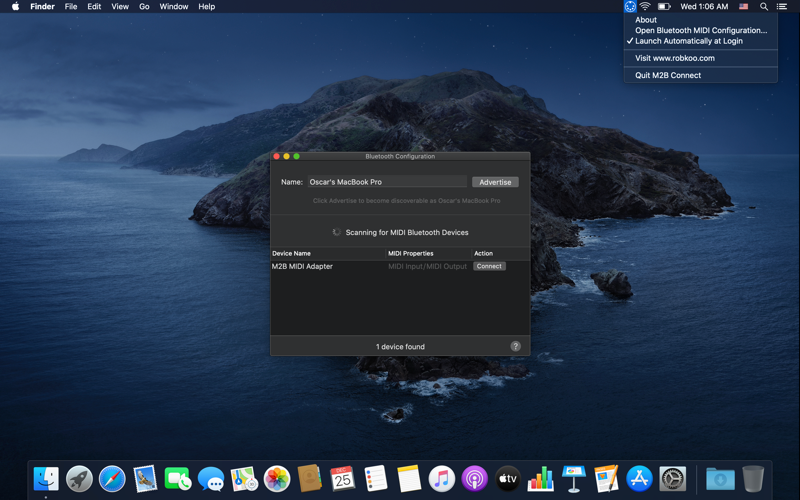Open the Music app in dock
800x500 pixels.
coord(442,479)
